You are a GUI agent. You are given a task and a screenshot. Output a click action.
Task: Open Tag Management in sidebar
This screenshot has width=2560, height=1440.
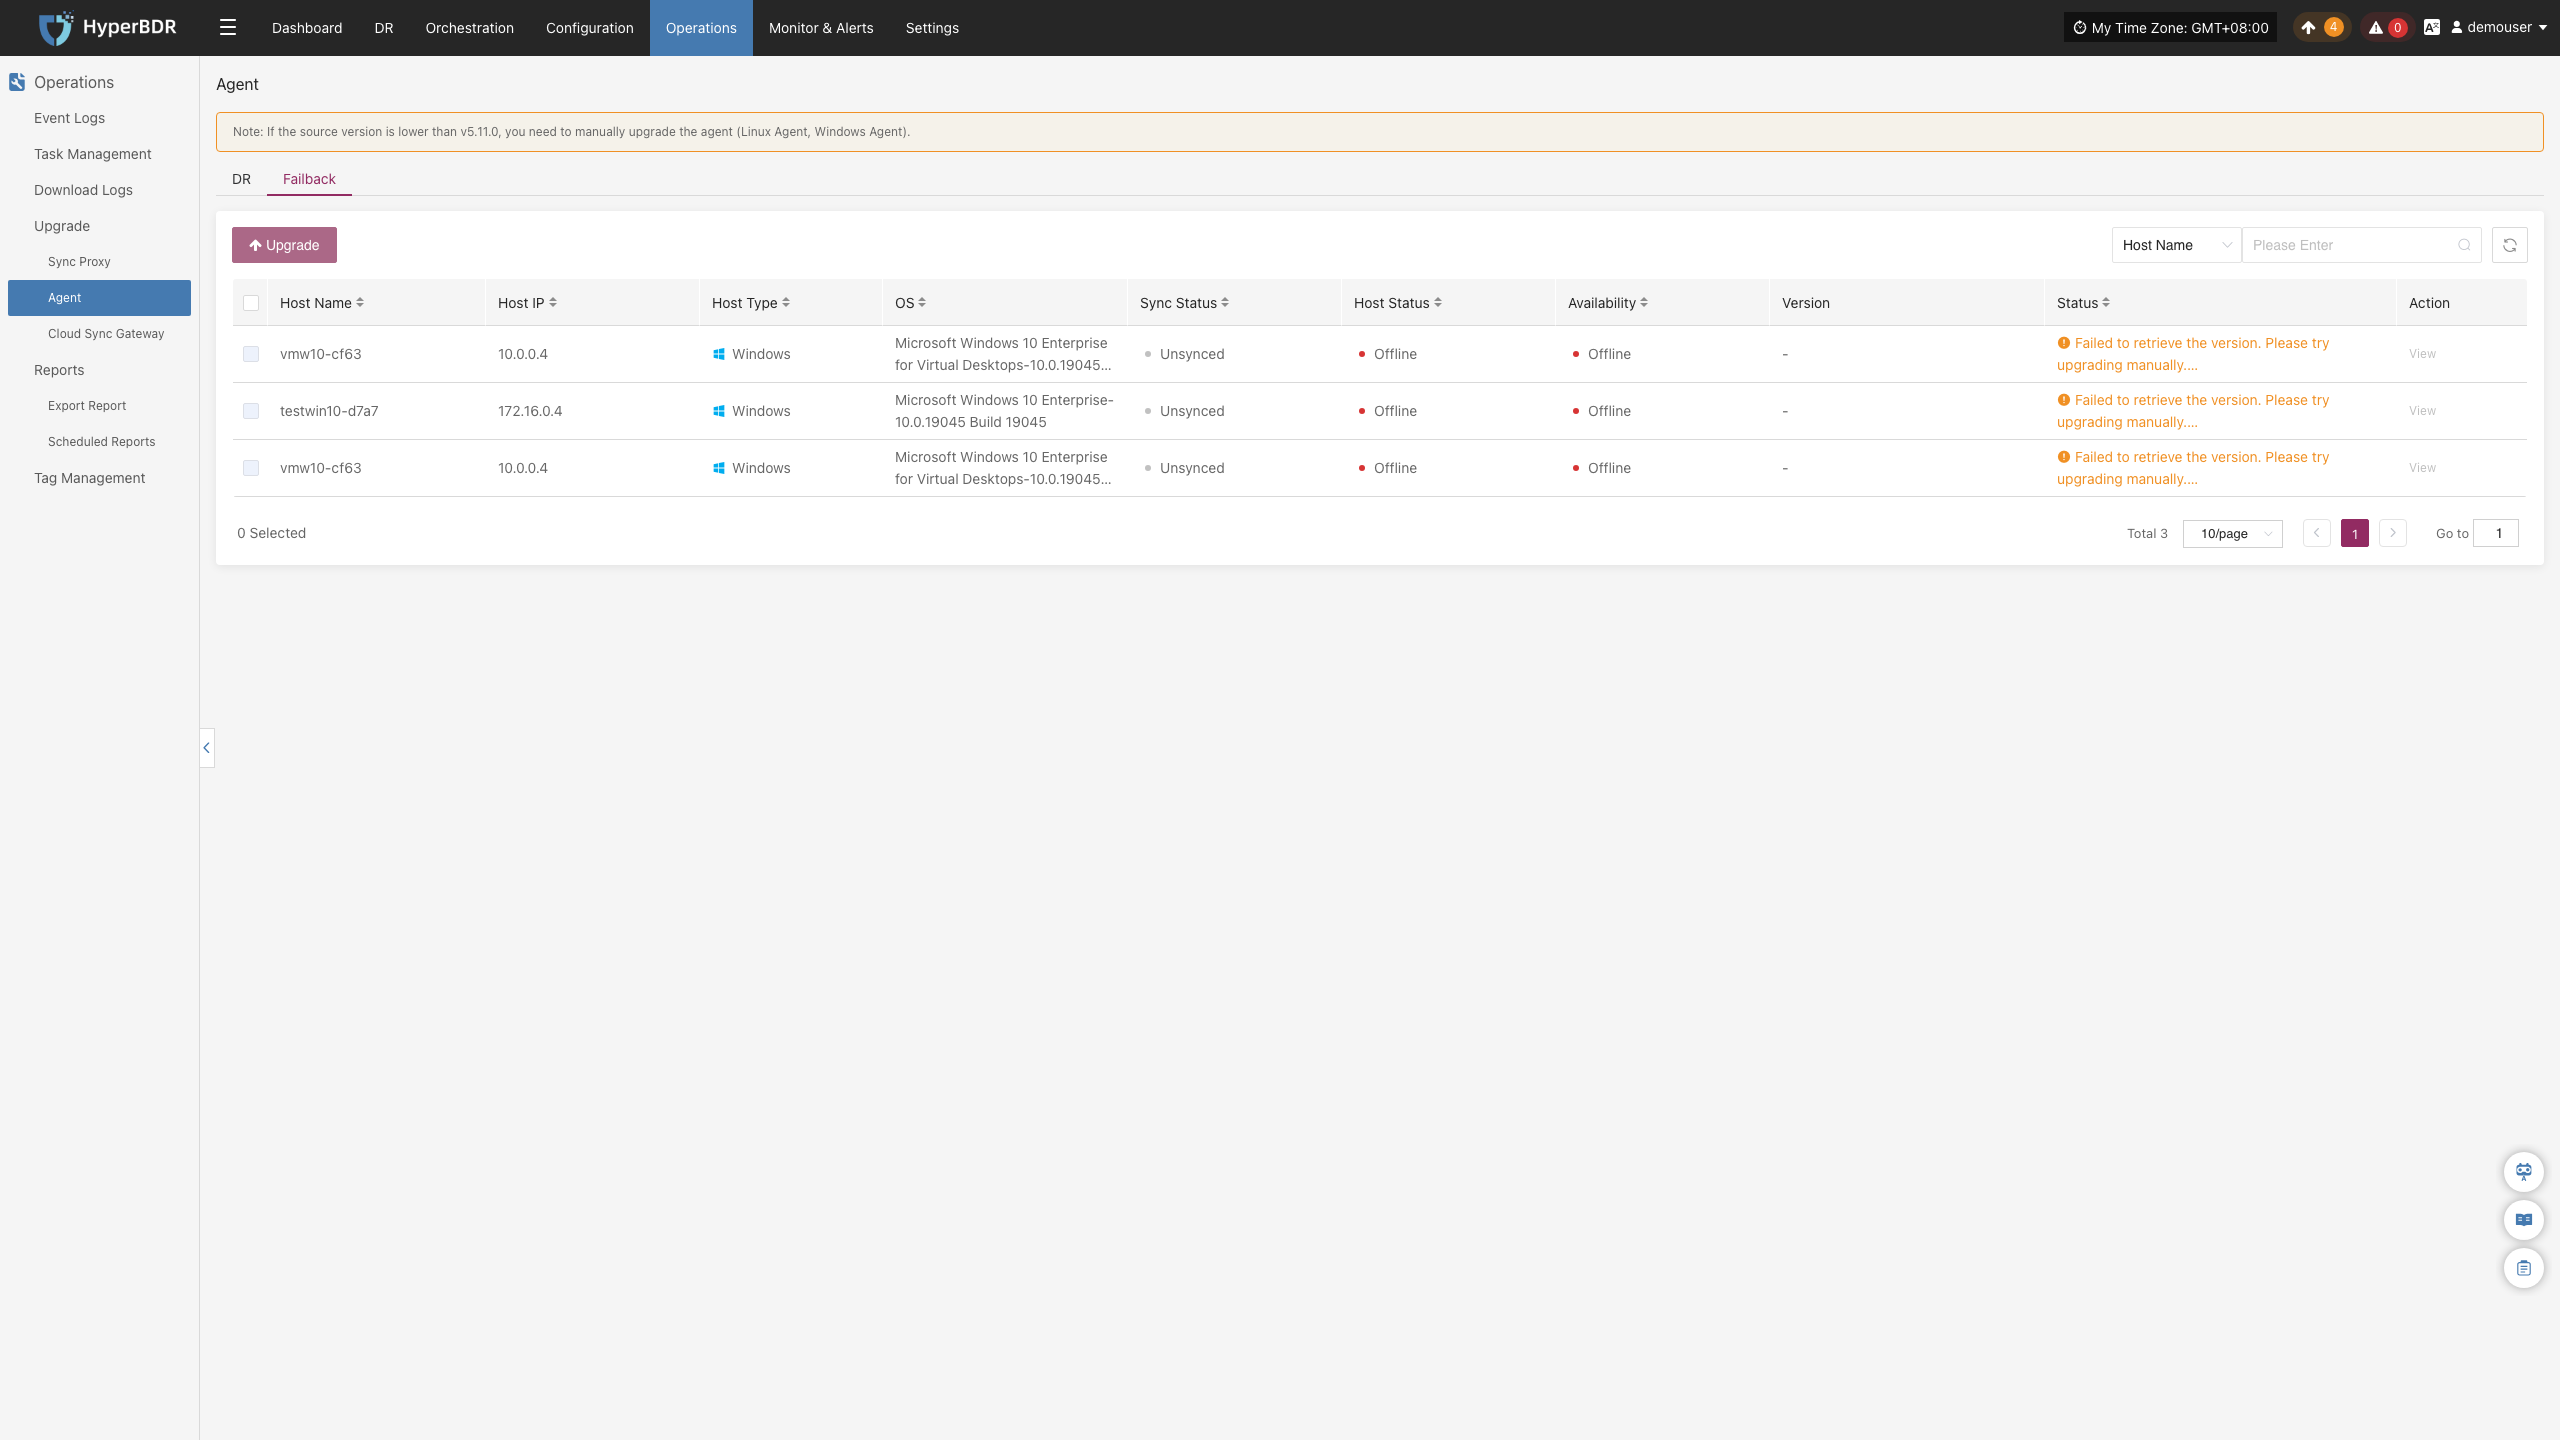click(89, 478)
